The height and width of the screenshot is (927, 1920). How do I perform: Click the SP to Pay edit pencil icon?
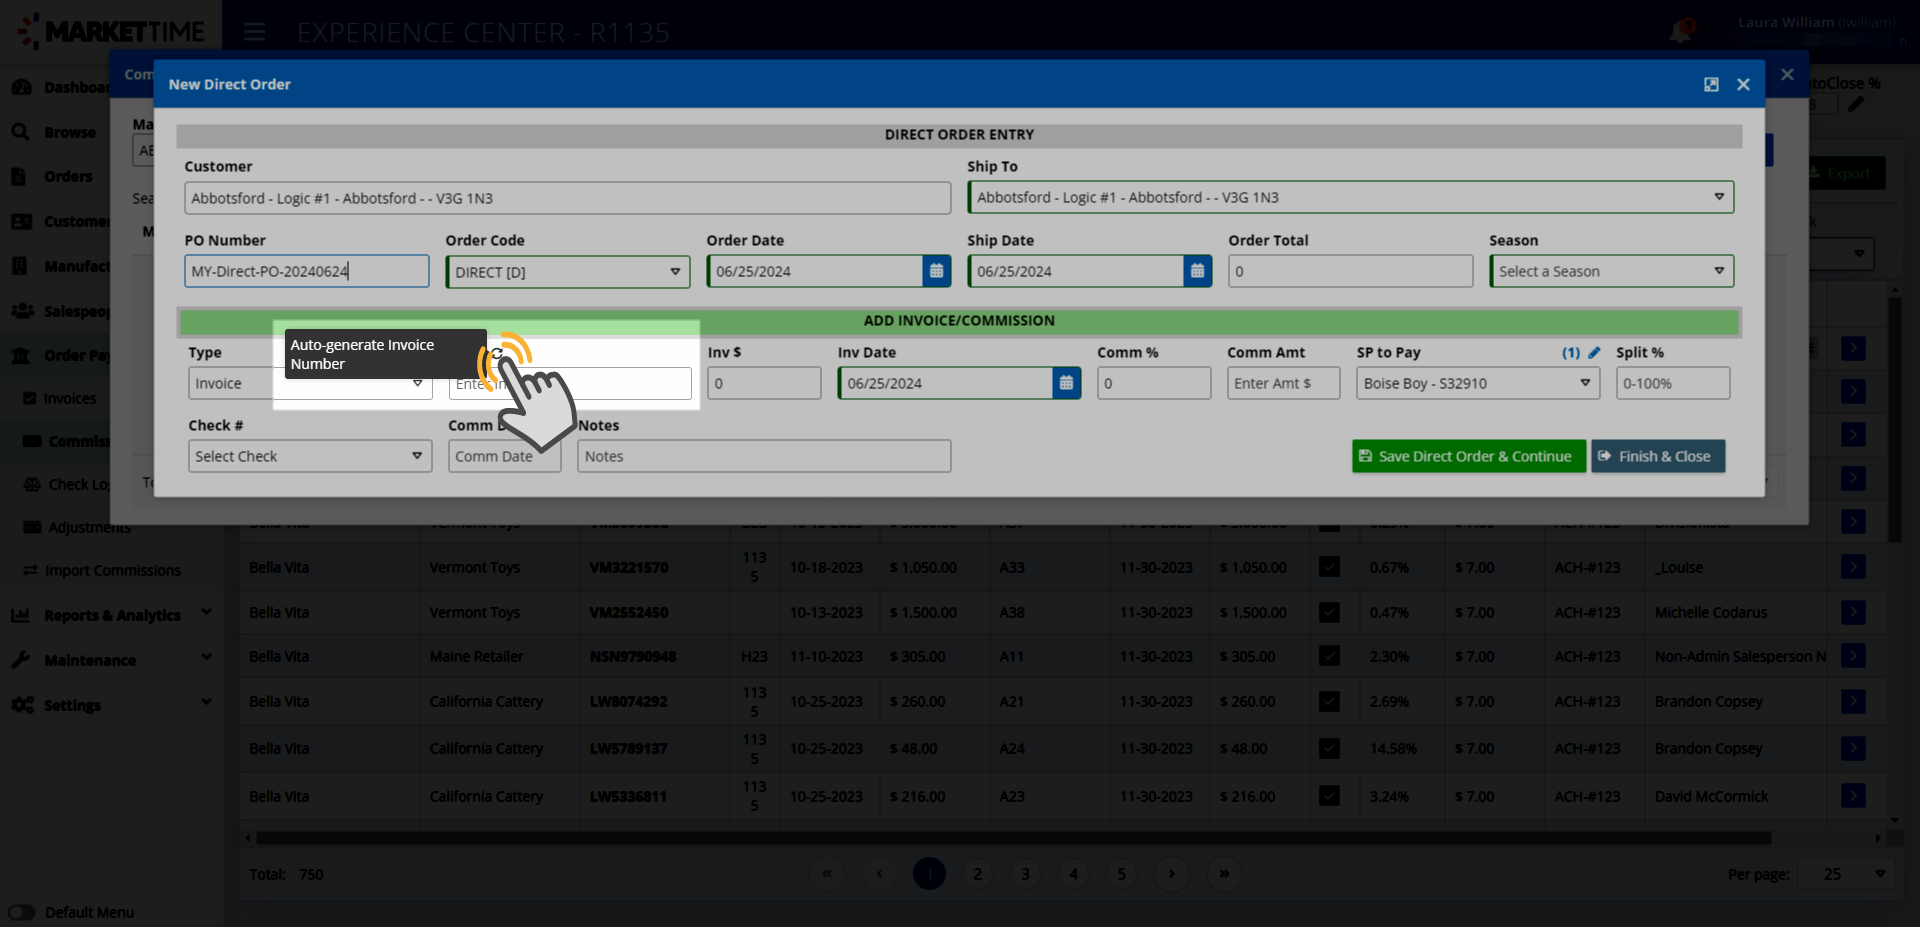coord(1594,352)
